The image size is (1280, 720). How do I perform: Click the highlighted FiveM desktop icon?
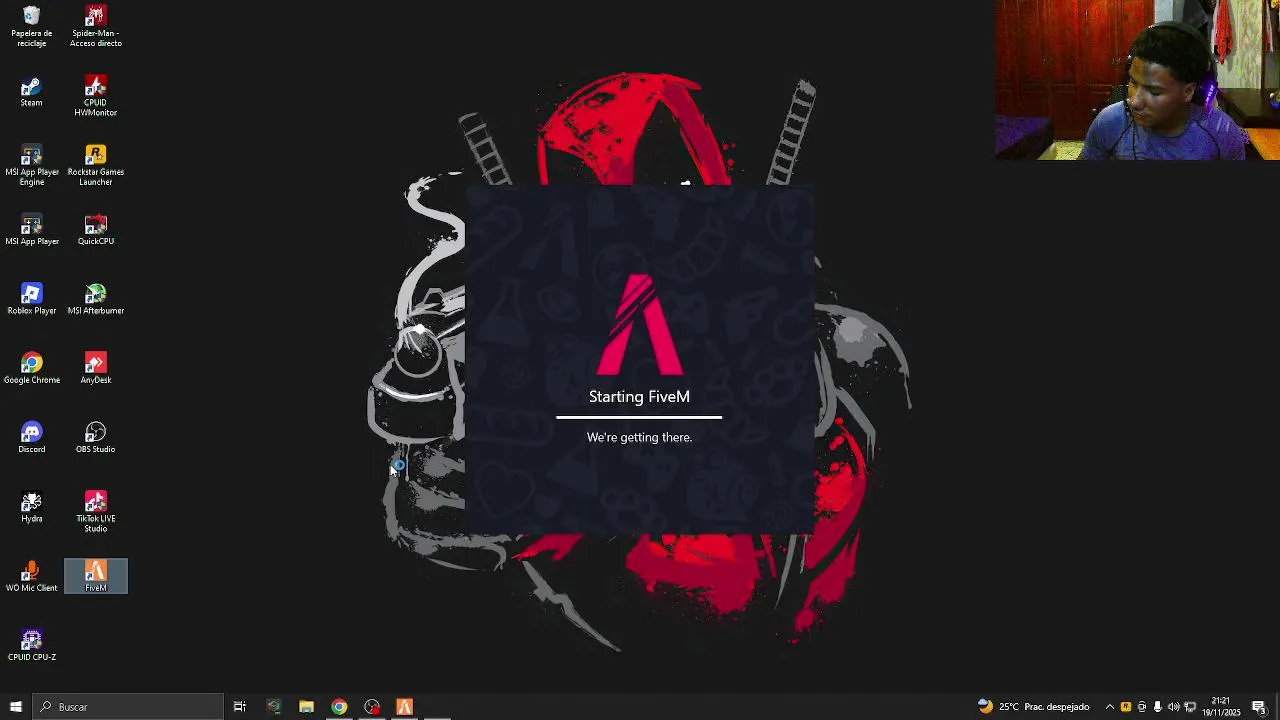(x=96, y=576)
